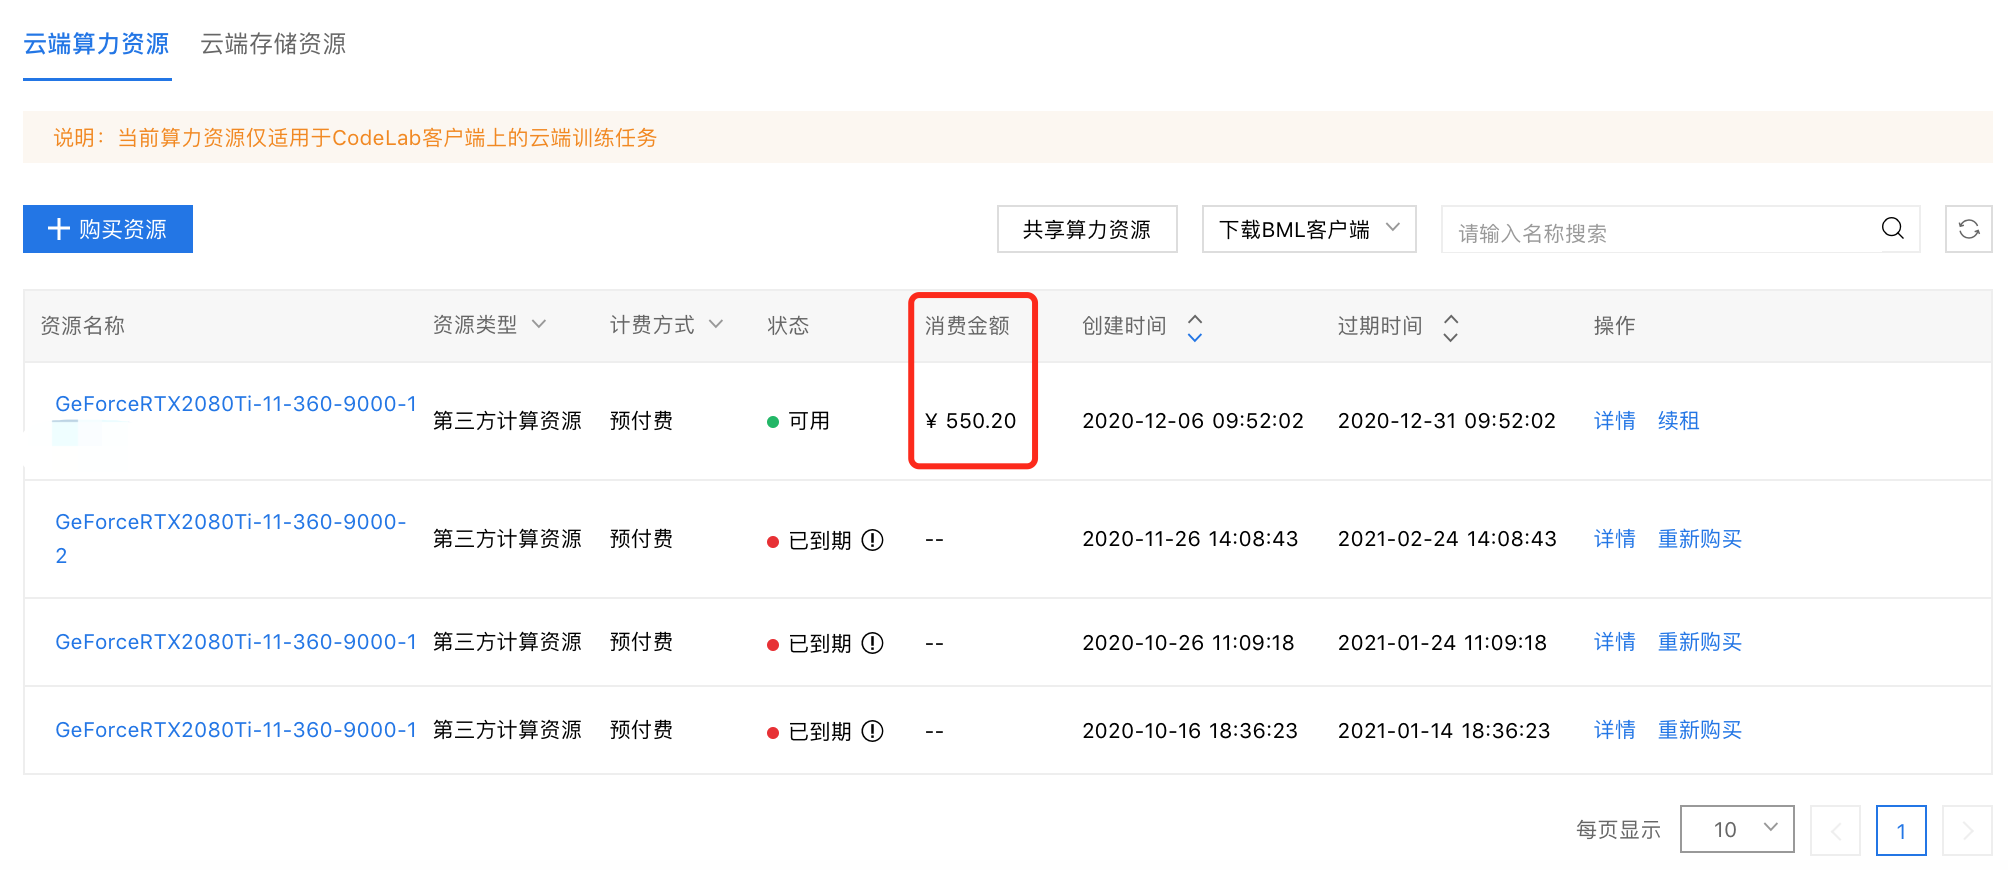Open resource link created 2020-12-06
Image resolution: width=2008 pixels, height=870 pixels.
(236, 404)
